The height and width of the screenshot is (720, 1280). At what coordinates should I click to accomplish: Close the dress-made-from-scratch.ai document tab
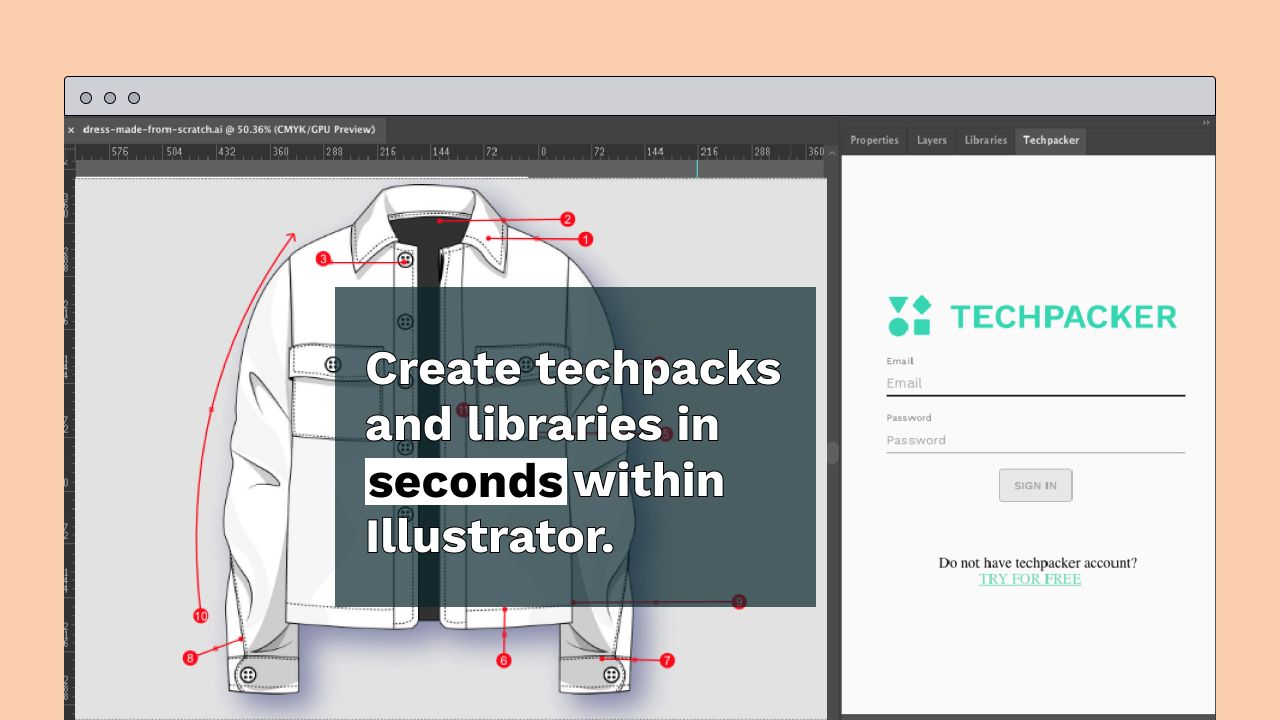pos(71,130)
